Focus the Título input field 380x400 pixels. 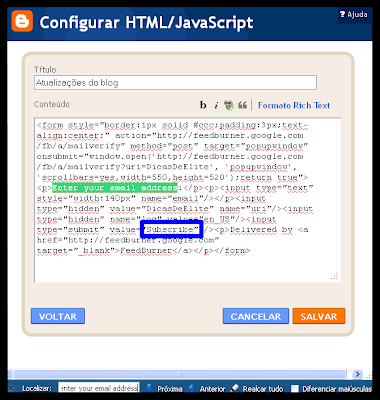click(175, 83)
